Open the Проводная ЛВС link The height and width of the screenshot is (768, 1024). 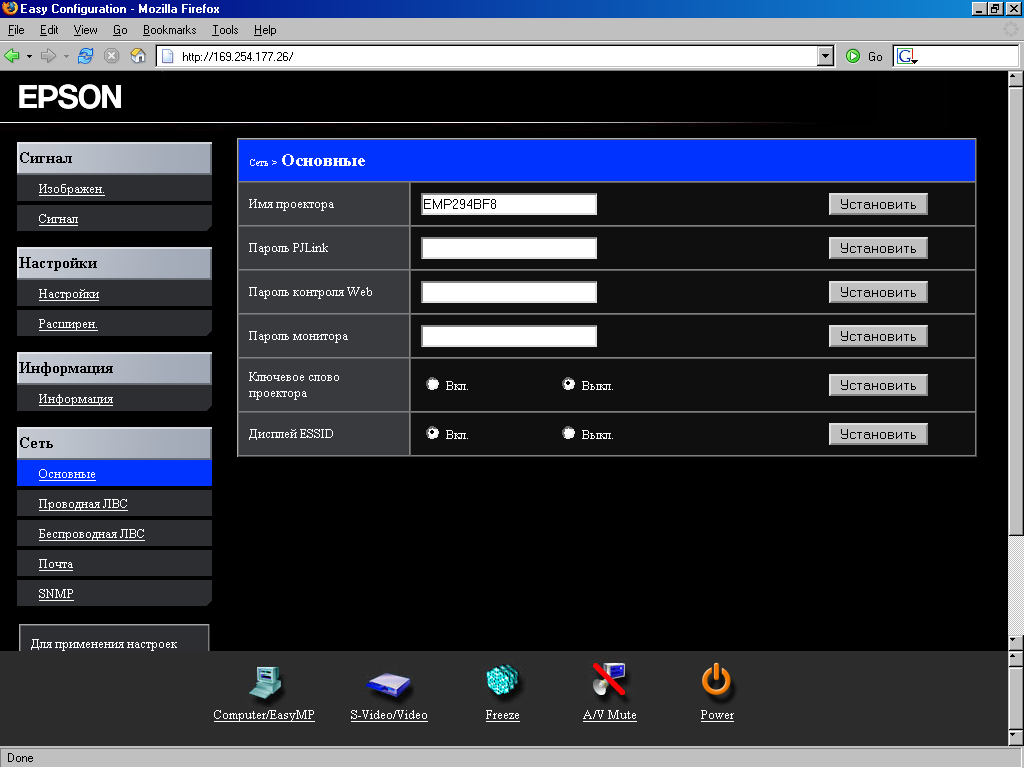(x=83, y=504)
